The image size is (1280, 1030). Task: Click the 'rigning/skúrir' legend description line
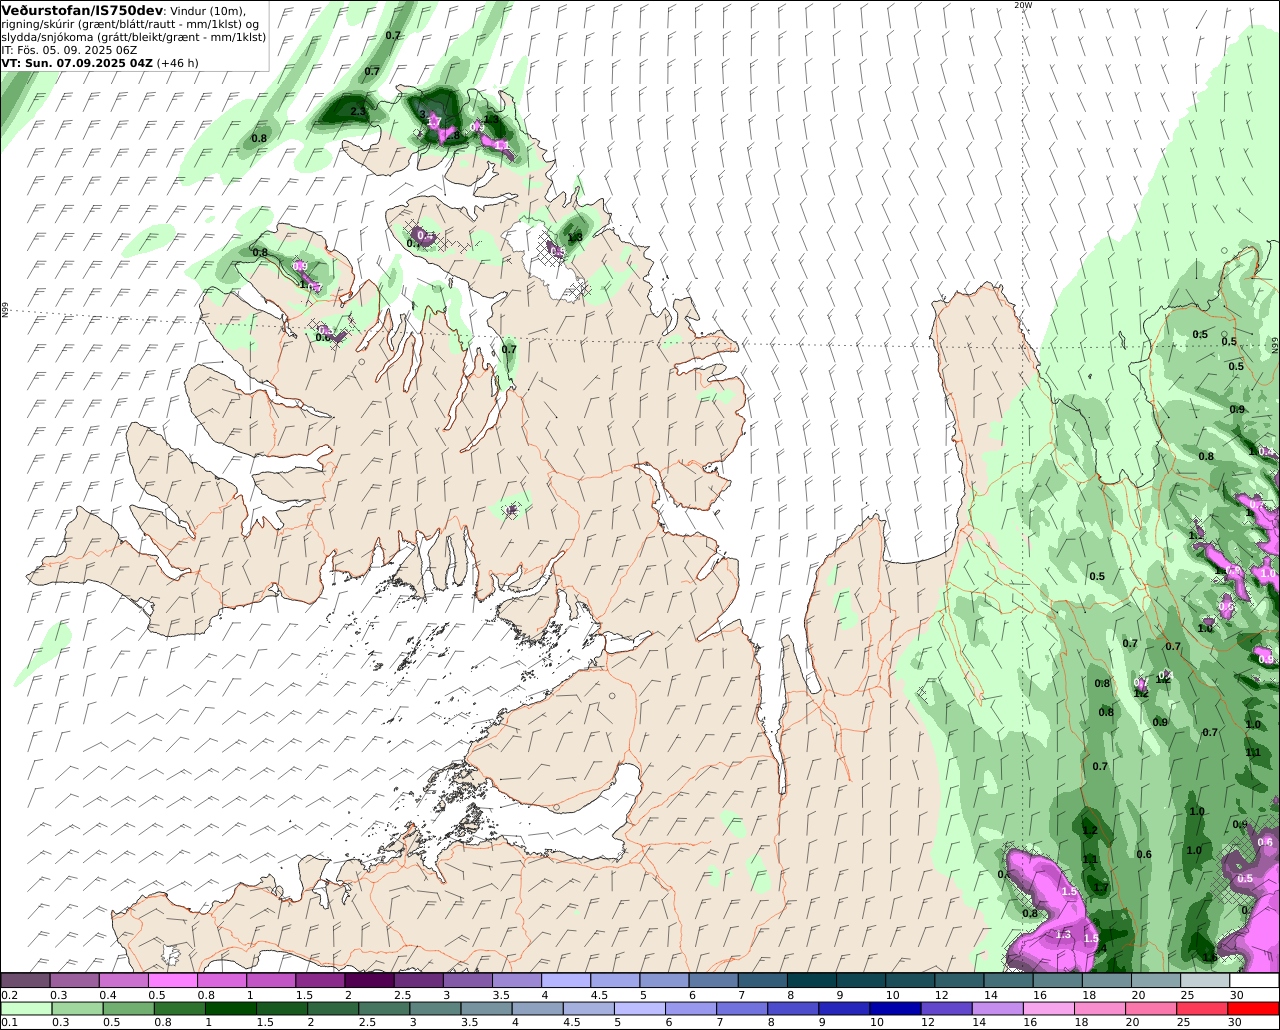pos(130,24)
